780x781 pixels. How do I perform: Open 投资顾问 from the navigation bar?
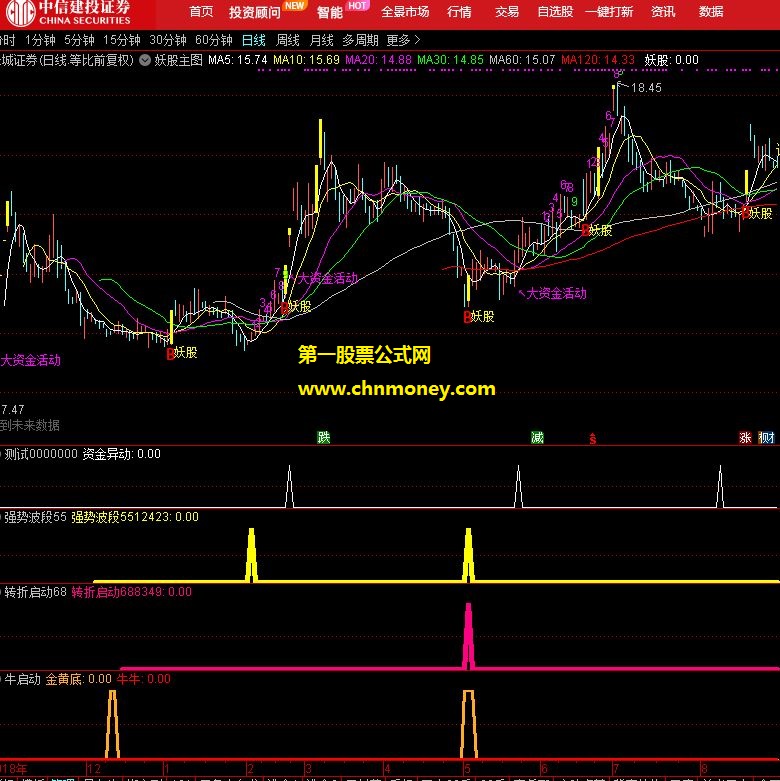coord(255,12)
